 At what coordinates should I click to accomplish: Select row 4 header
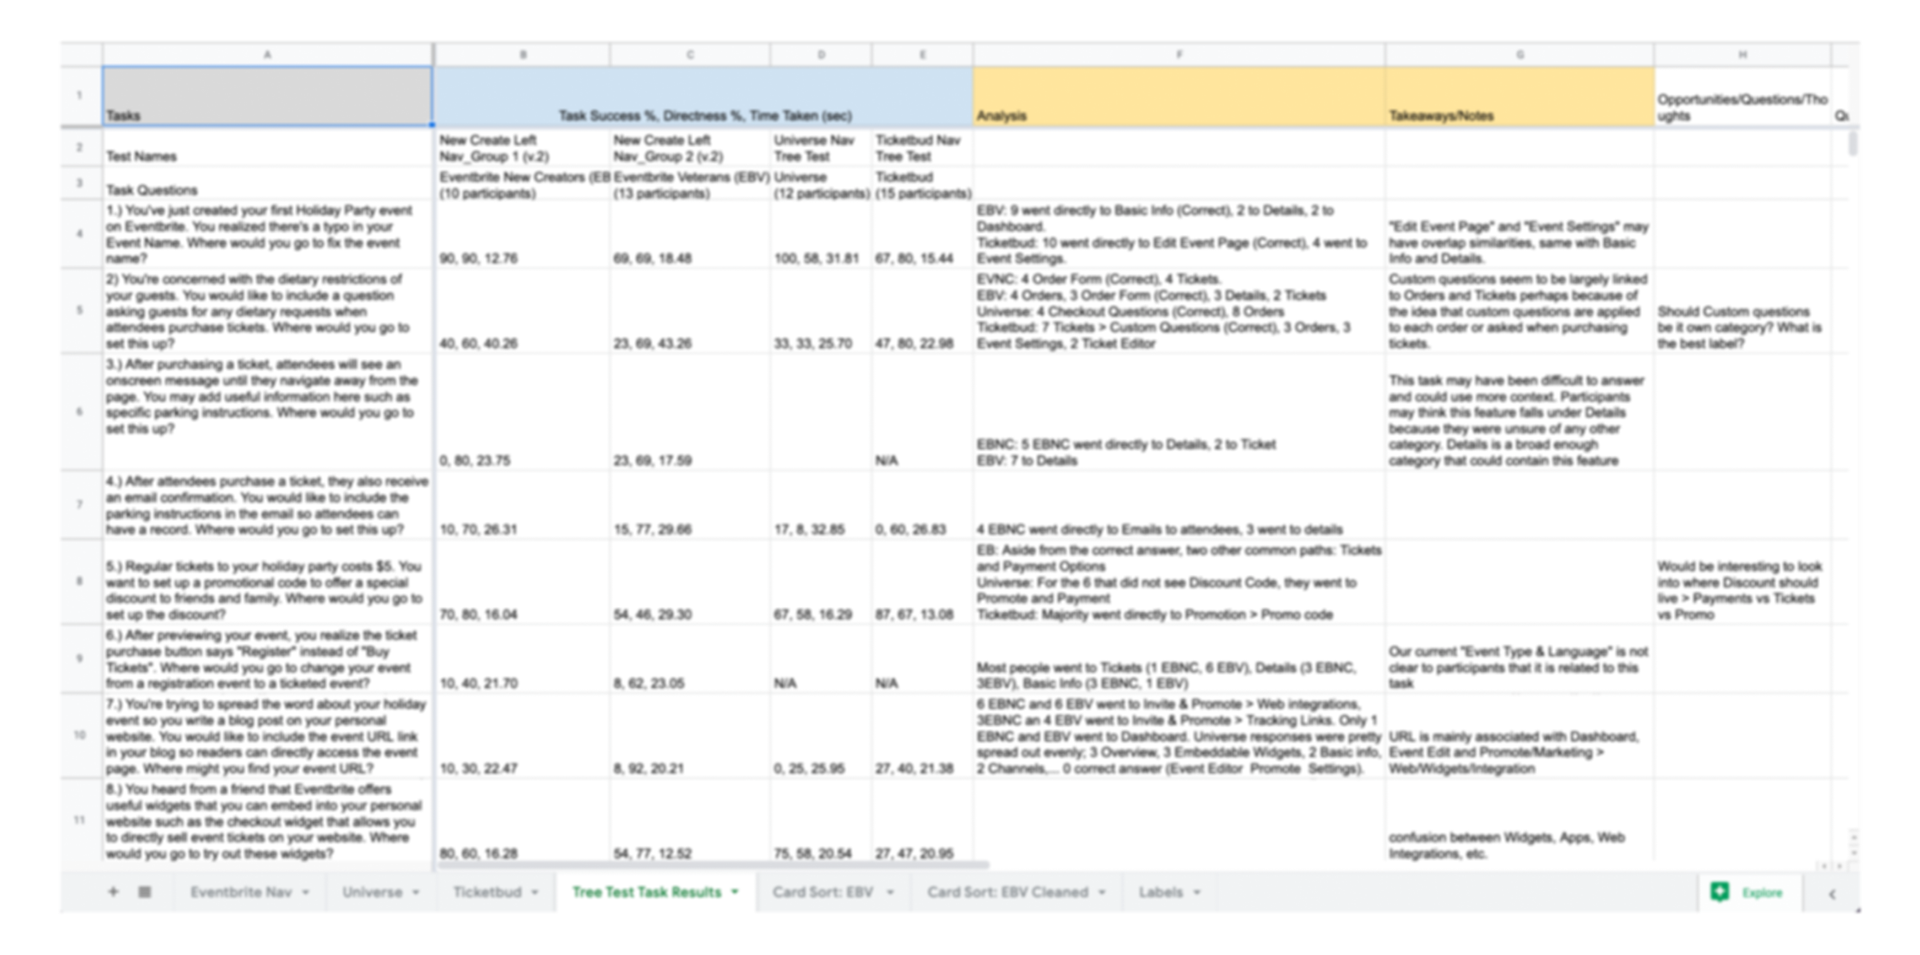pyautogui.click(x=81, y=234)
